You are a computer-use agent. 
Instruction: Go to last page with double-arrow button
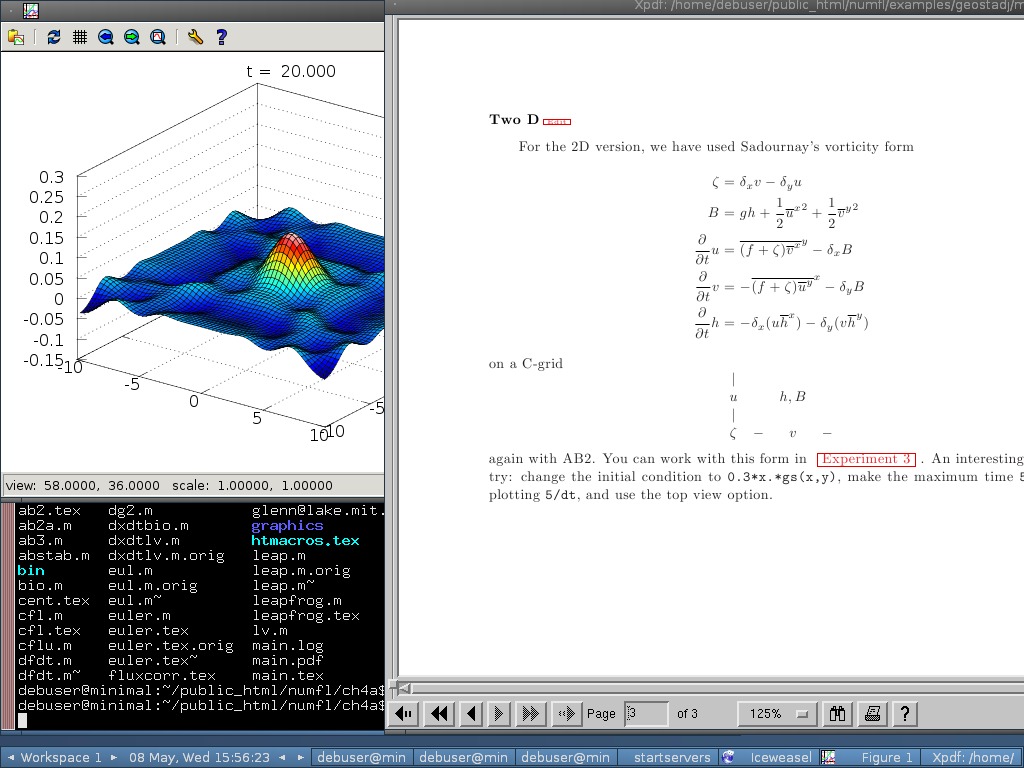click(x=531, y=713)
